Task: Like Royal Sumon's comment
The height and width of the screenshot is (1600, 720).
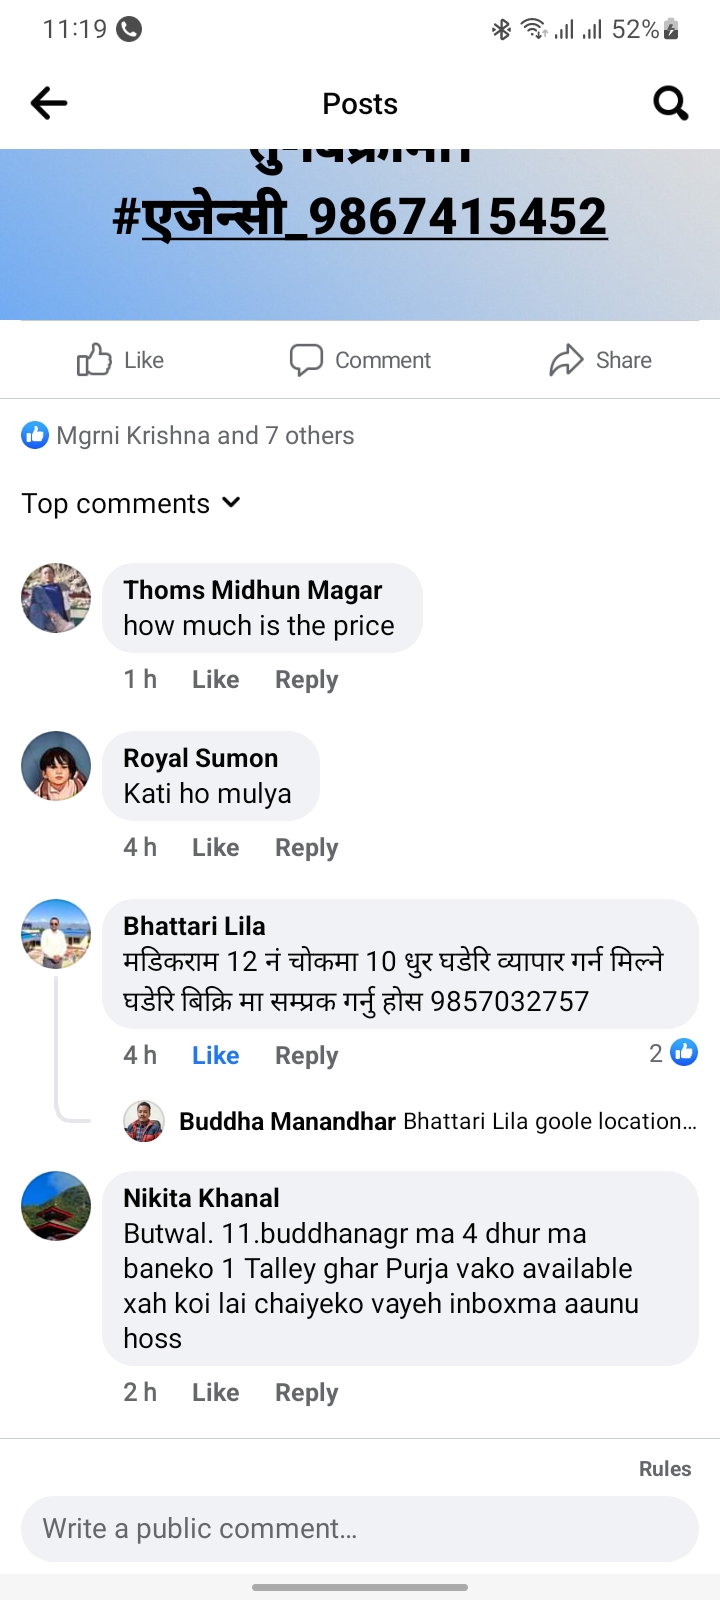Action: coord(215,848)
